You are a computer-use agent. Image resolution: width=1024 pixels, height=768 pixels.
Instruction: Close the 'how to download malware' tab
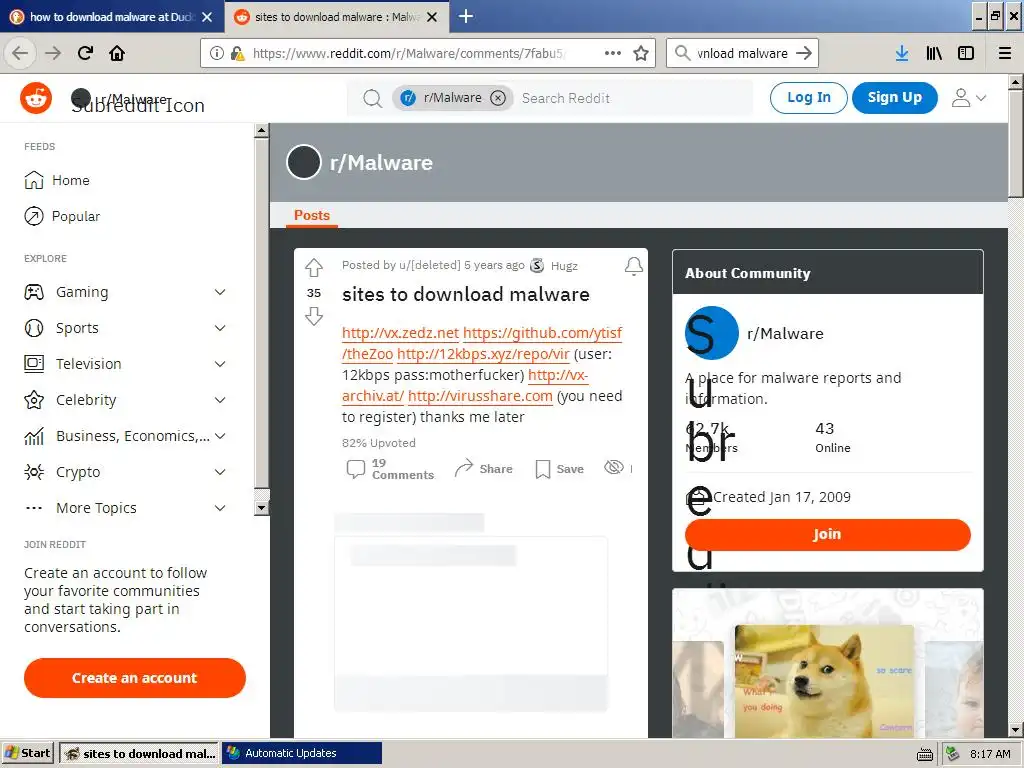point(207,17)
